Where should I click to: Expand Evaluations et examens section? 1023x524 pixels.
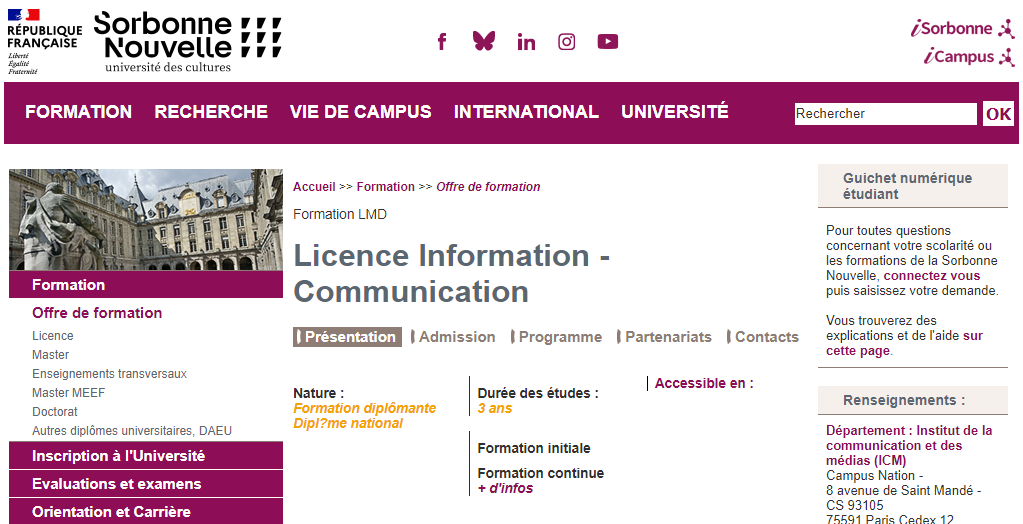145,484
